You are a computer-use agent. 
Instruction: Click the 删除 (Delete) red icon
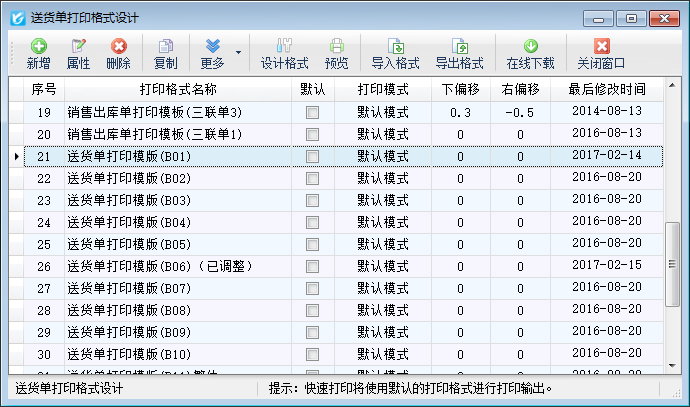118,46
